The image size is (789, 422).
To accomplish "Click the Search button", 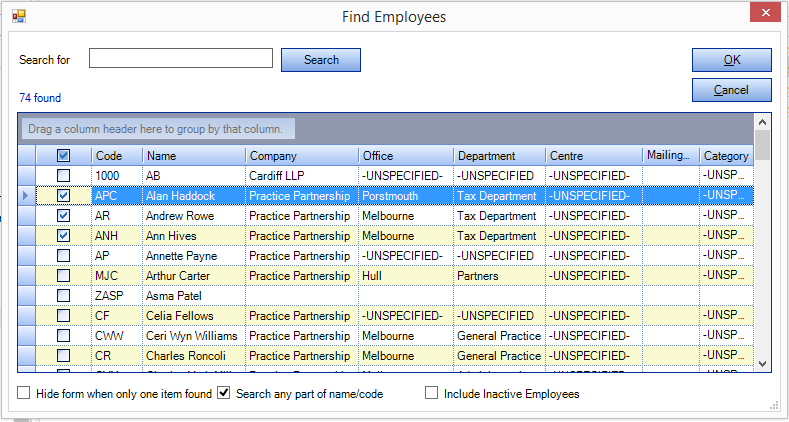I will tap(321, 60).
